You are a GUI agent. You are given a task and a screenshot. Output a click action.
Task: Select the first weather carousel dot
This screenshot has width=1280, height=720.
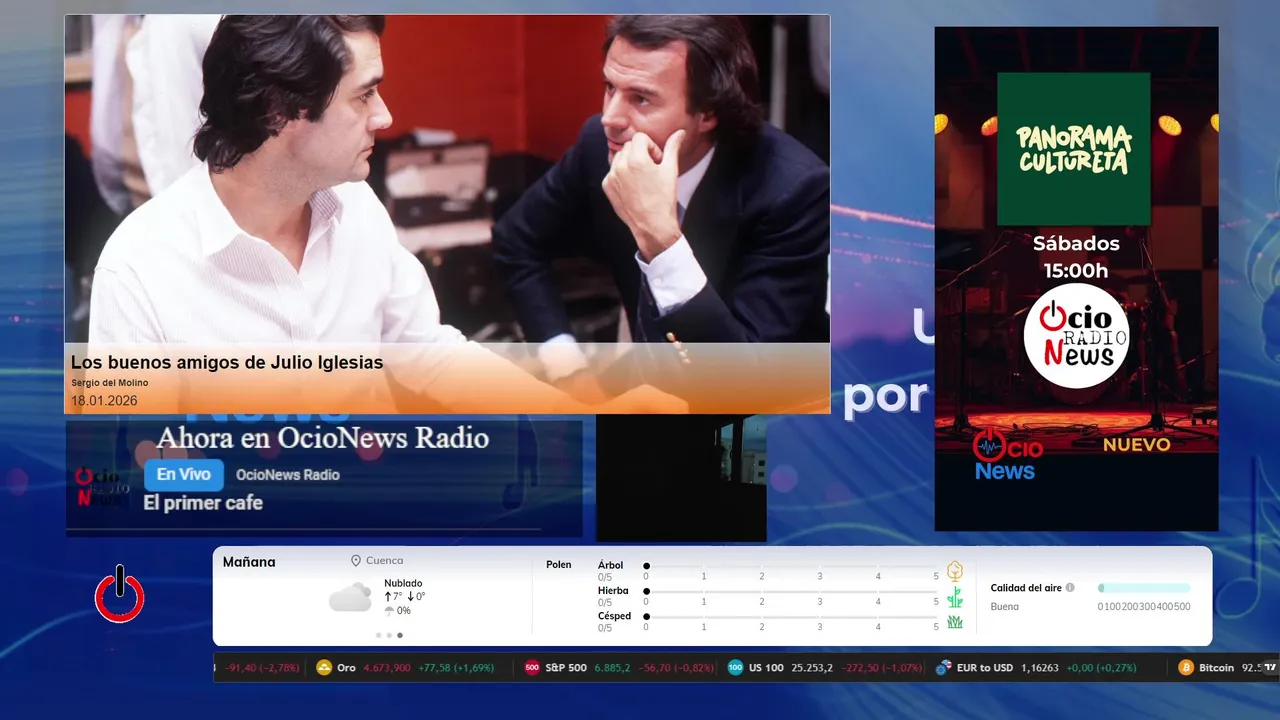pos(378,635)
